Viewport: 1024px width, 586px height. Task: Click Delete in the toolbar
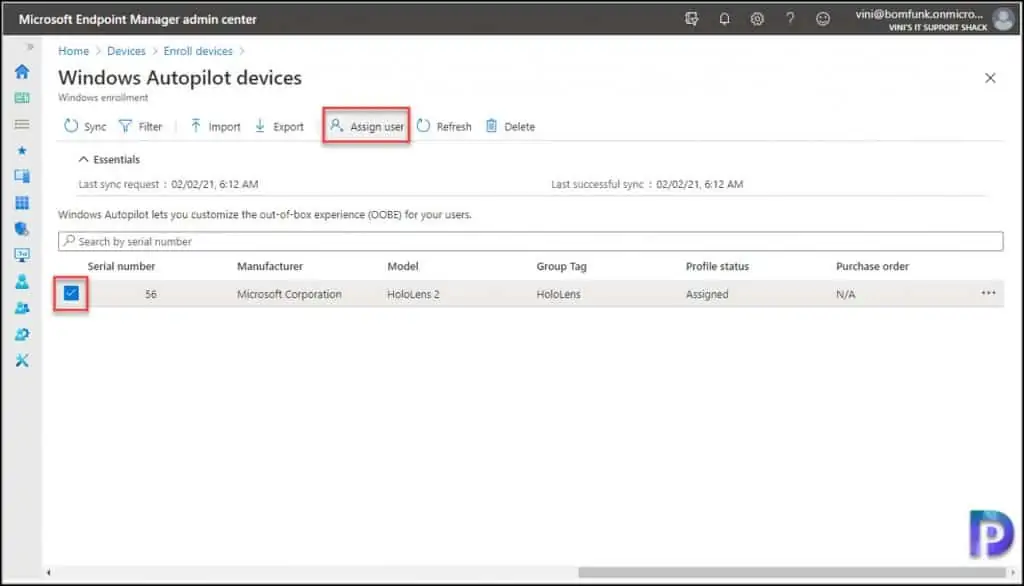[510, 126]
